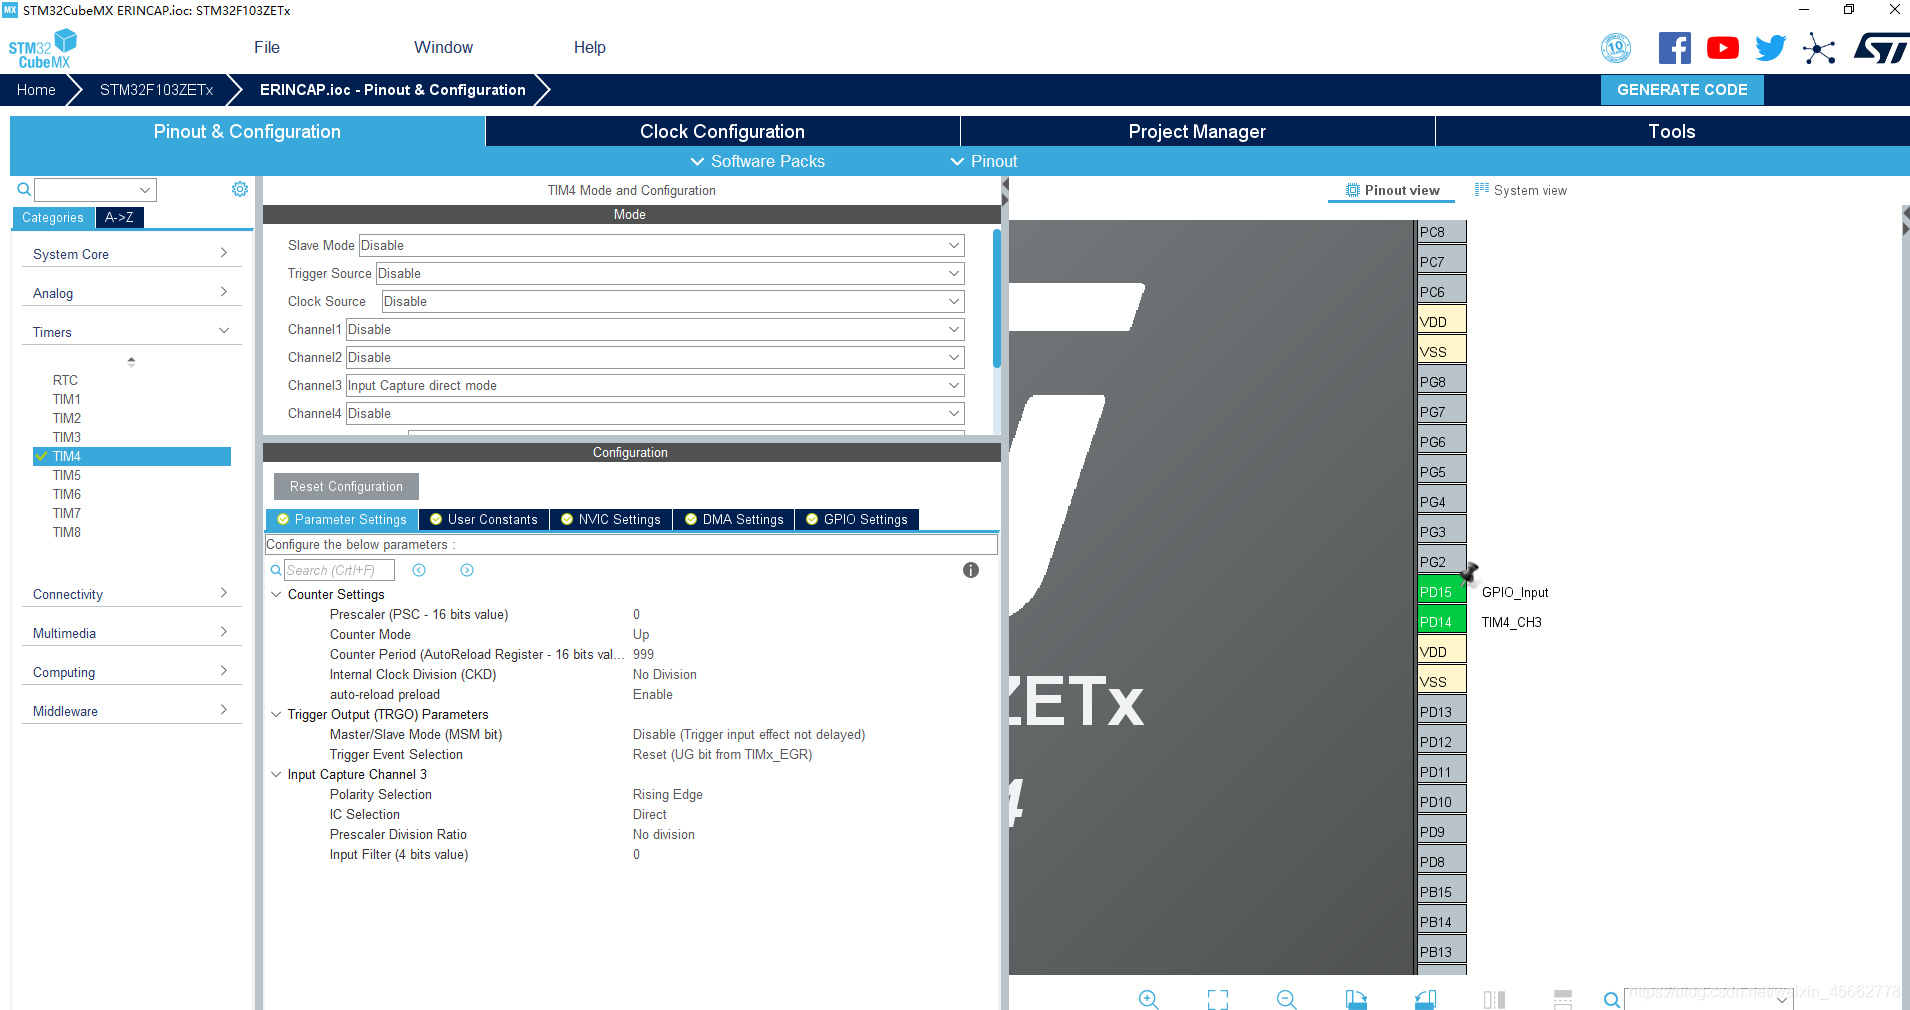Screen dimensions: 1910x1010
Task: Collapse the Counter Settings group
Action: pos(276,594)
